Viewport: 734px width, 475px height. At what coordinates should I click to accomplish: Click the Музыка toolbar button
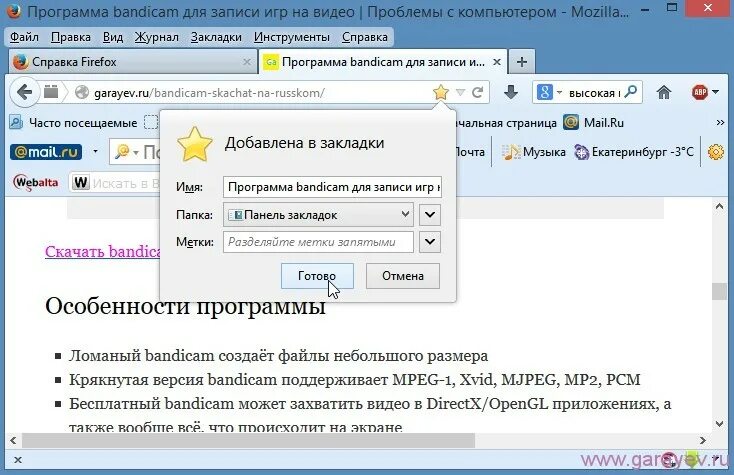coord(534,152)
